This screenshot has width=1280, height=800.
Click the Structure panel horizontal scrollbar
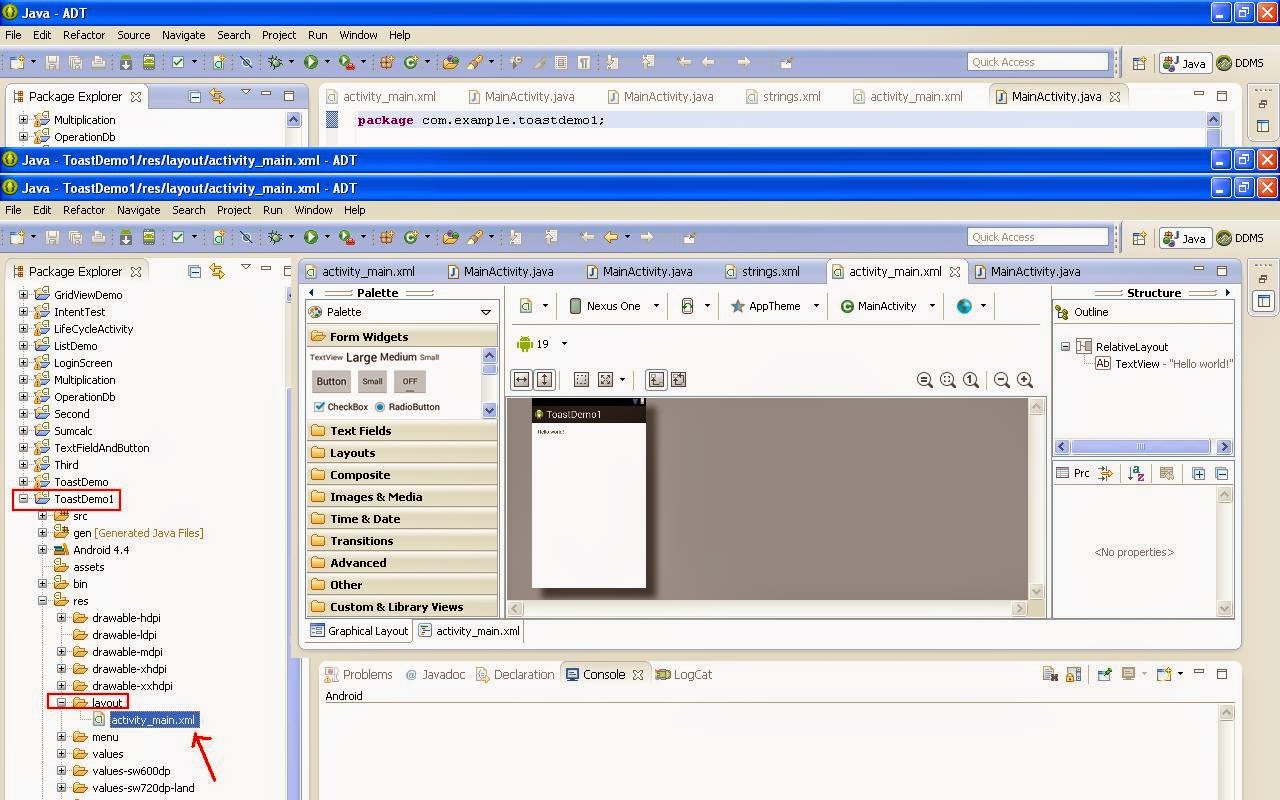[1143, 447]
